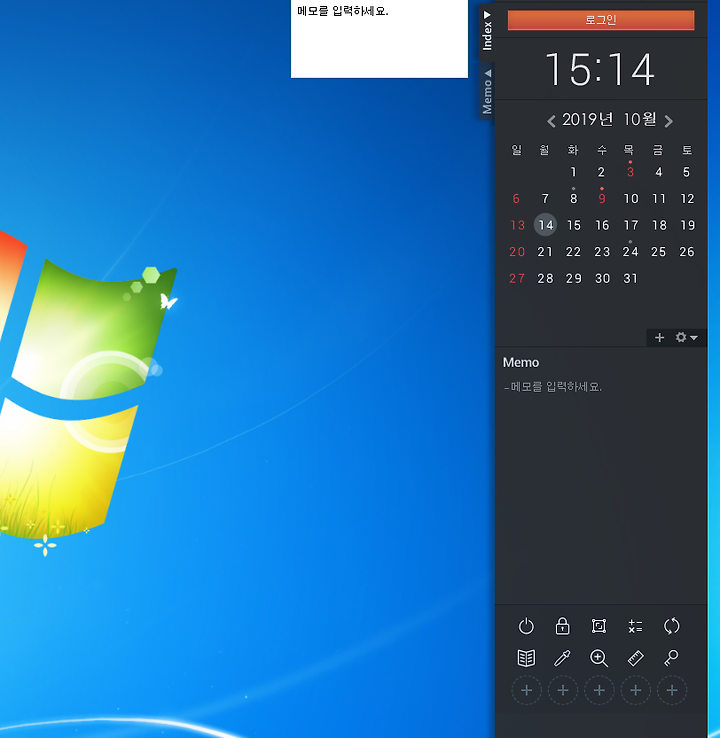Select date 25 in the calendar

[658, 252]
